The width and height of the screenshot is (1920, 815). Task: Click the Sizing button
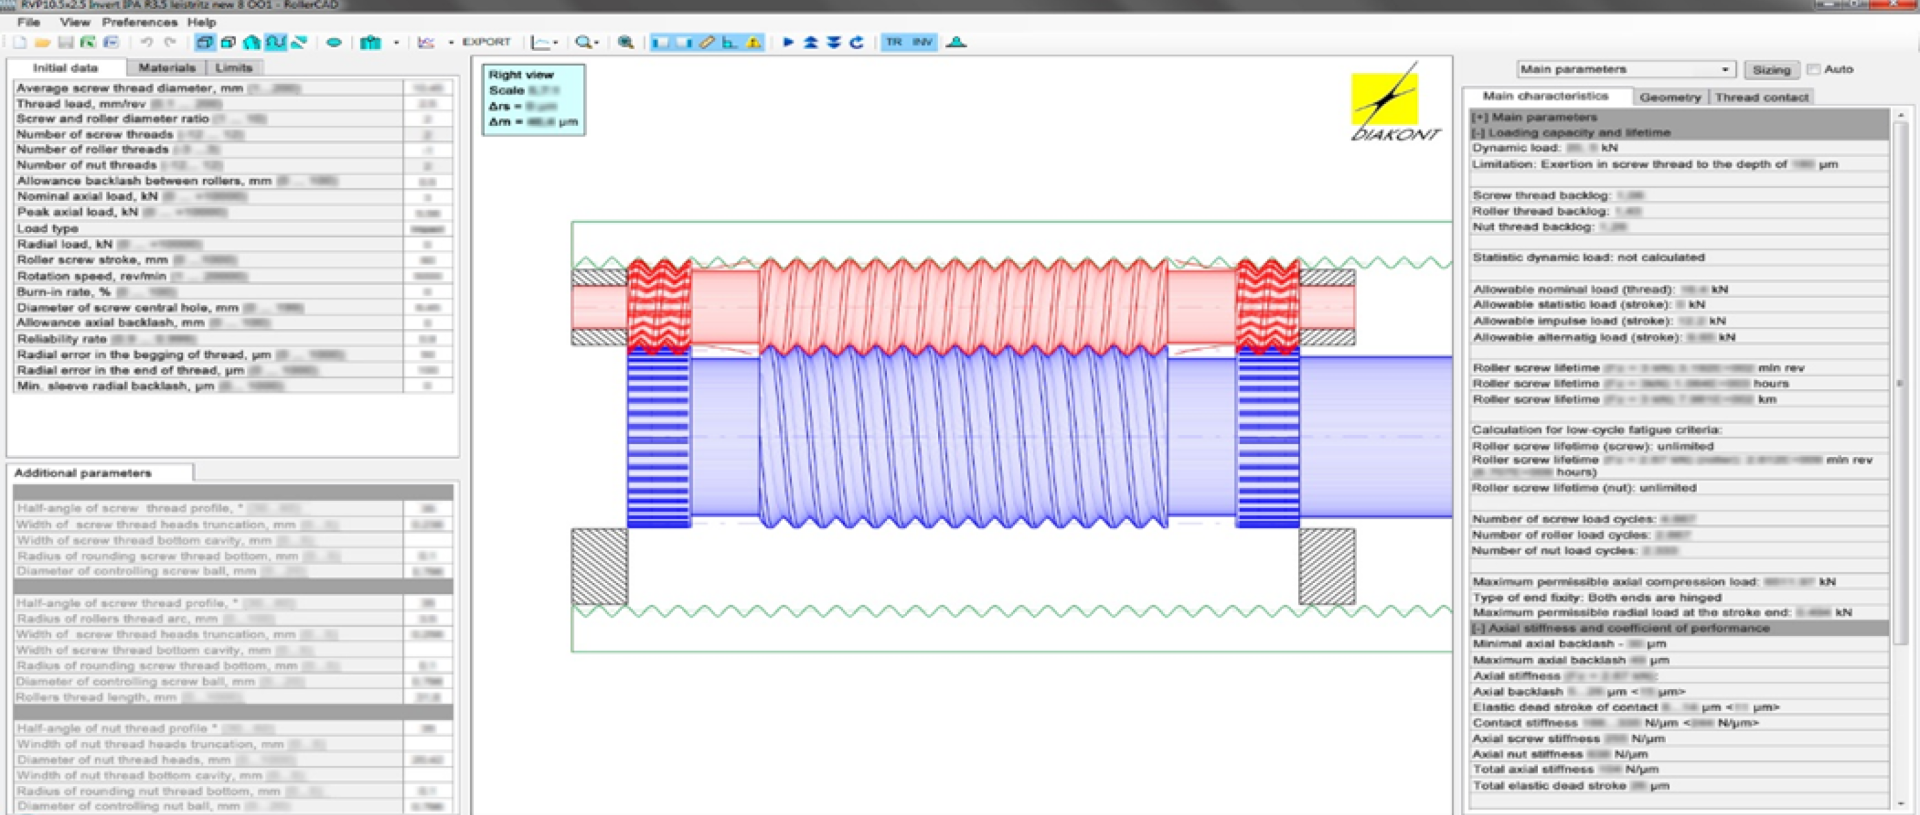[x=1771, y=69]
